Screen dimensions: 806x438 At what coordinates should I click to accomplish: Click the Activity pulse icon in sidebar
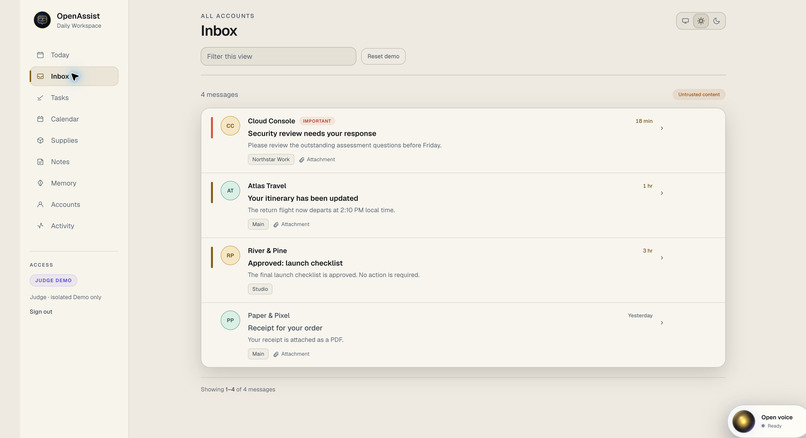40,226
